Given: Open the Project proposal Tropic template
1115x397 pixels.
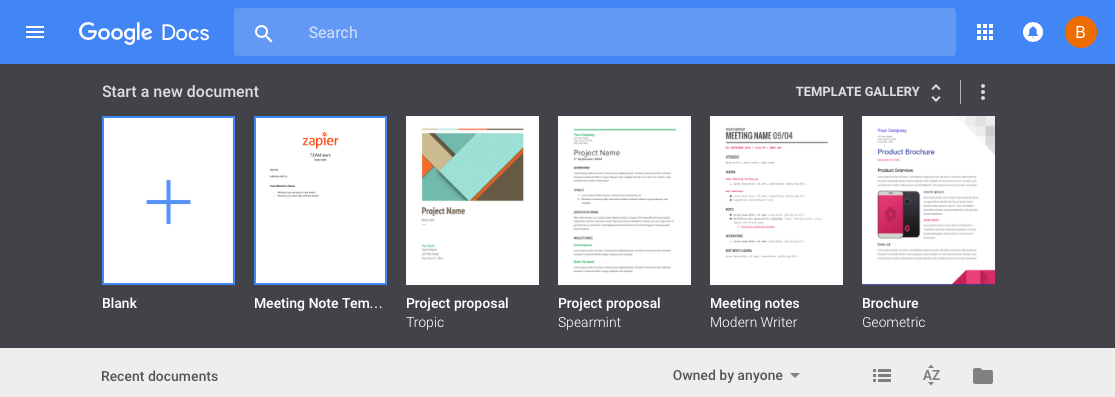Looking at the screenshot, I should (472, 201).
